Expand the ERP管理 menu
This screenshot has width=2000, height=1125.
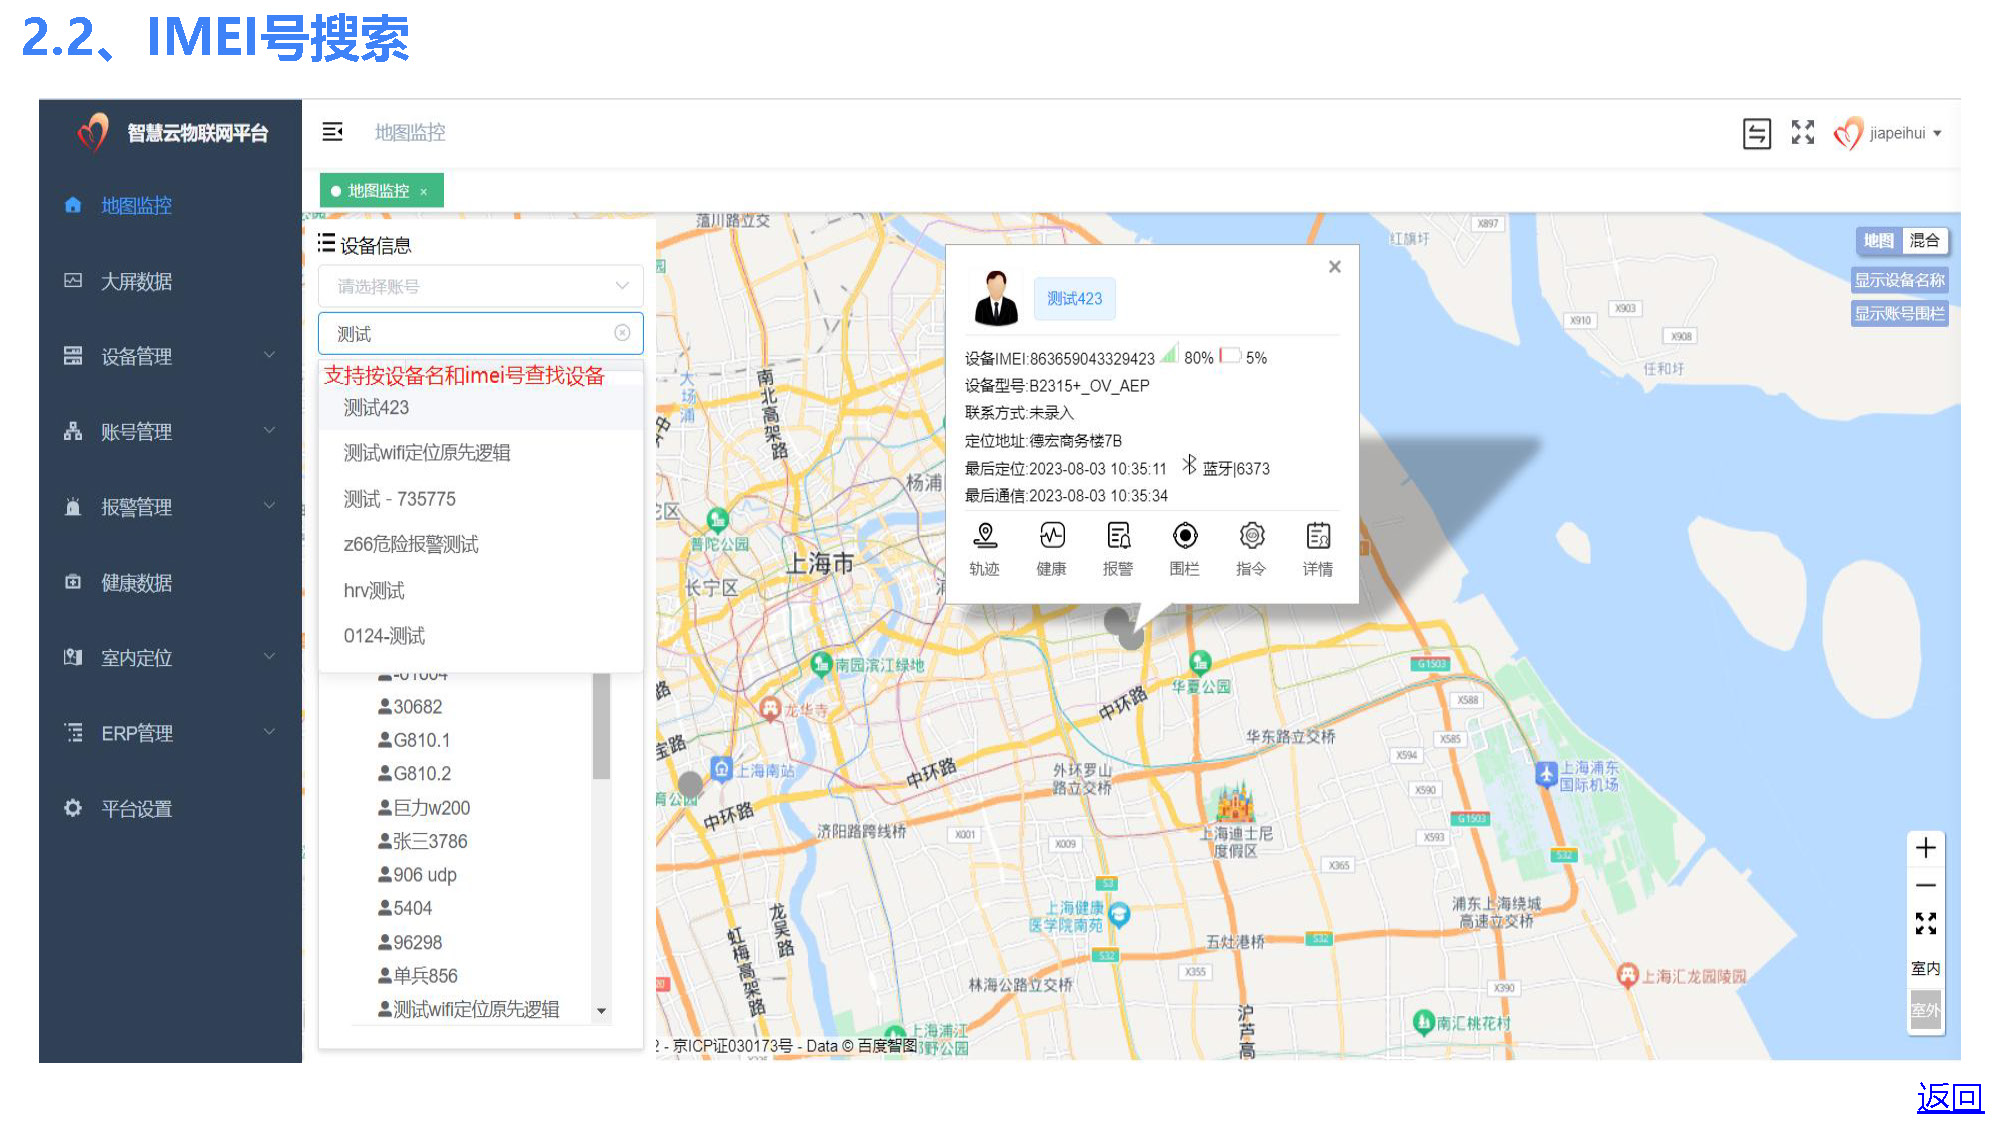pyautogui.click(x=170, y=734)
